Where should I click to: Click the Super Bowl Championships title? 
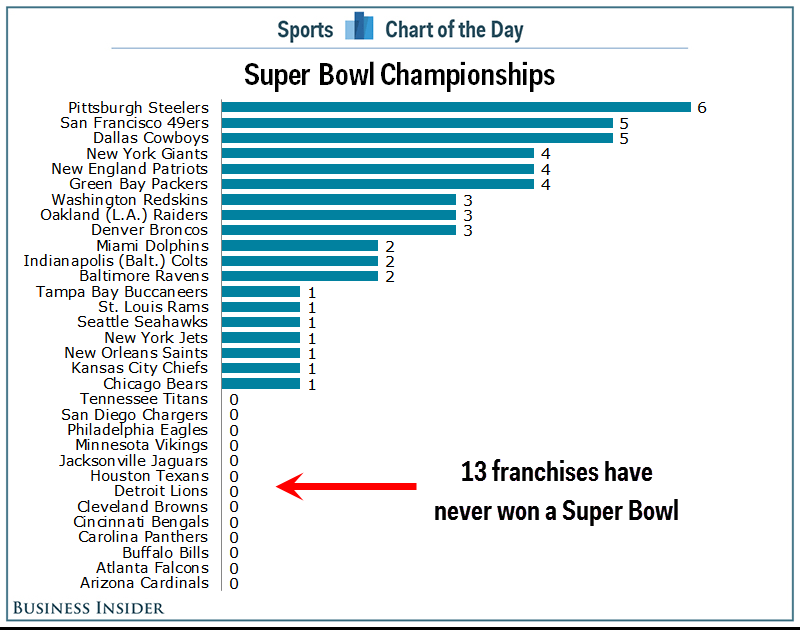coord(399,75)
